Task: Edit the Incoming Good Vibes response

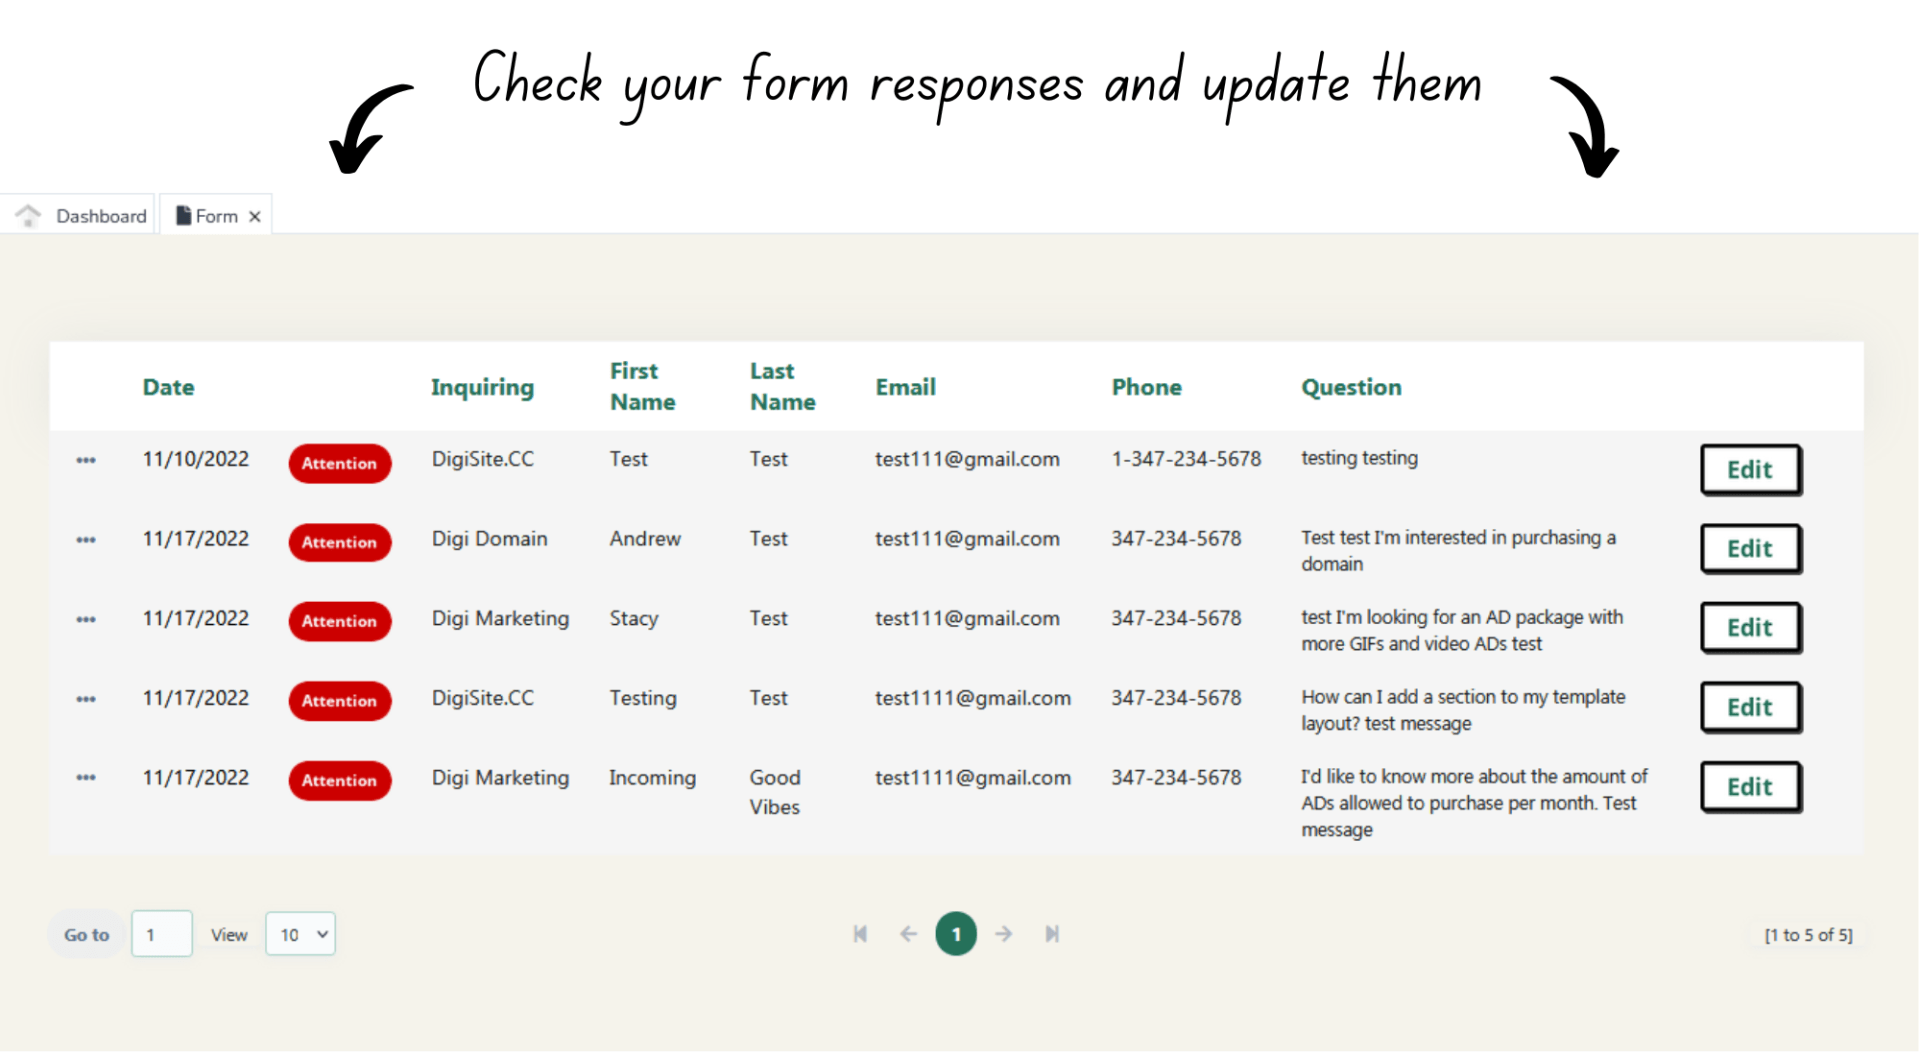Action: click(1750, 787)
